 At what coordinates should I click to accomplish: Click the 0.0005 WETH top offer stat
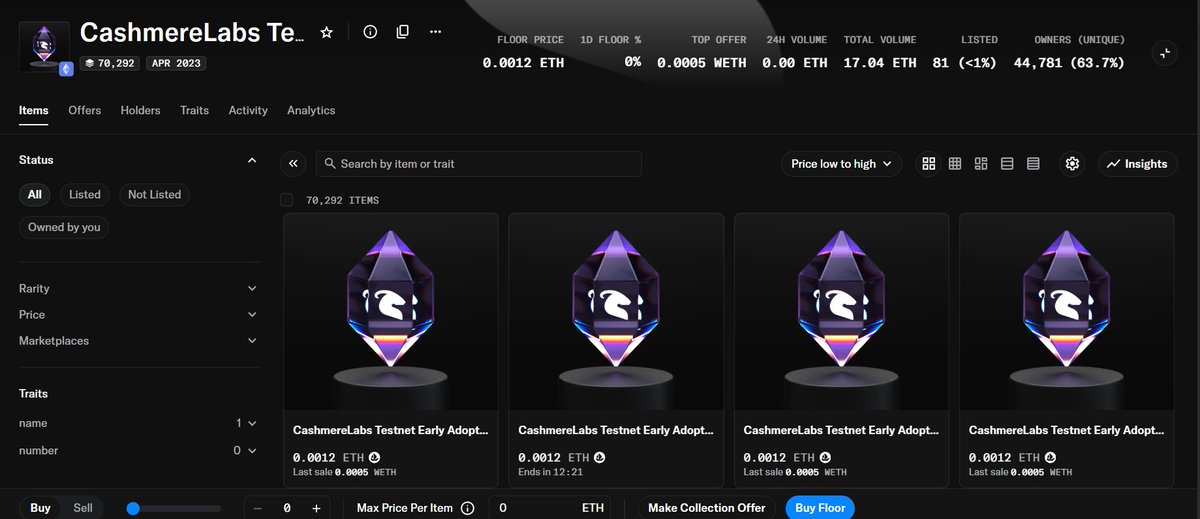(x=702, y=62)
